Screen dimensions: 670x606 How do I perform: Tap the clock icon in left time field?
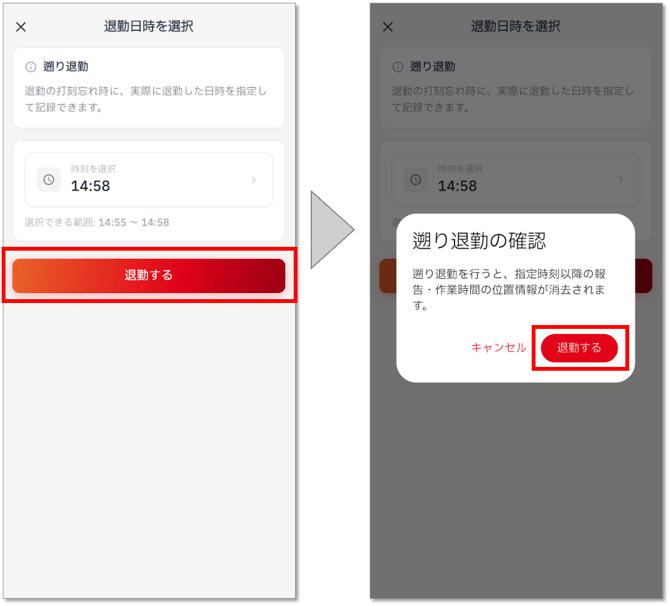49,179
